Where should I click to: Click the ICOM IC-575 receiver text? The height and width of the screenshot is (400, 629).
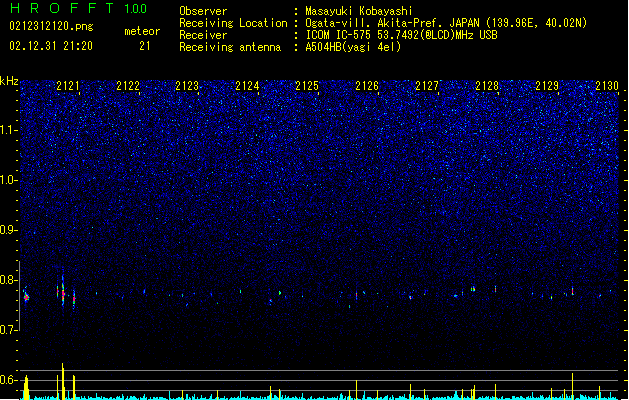tap(402, 35)
